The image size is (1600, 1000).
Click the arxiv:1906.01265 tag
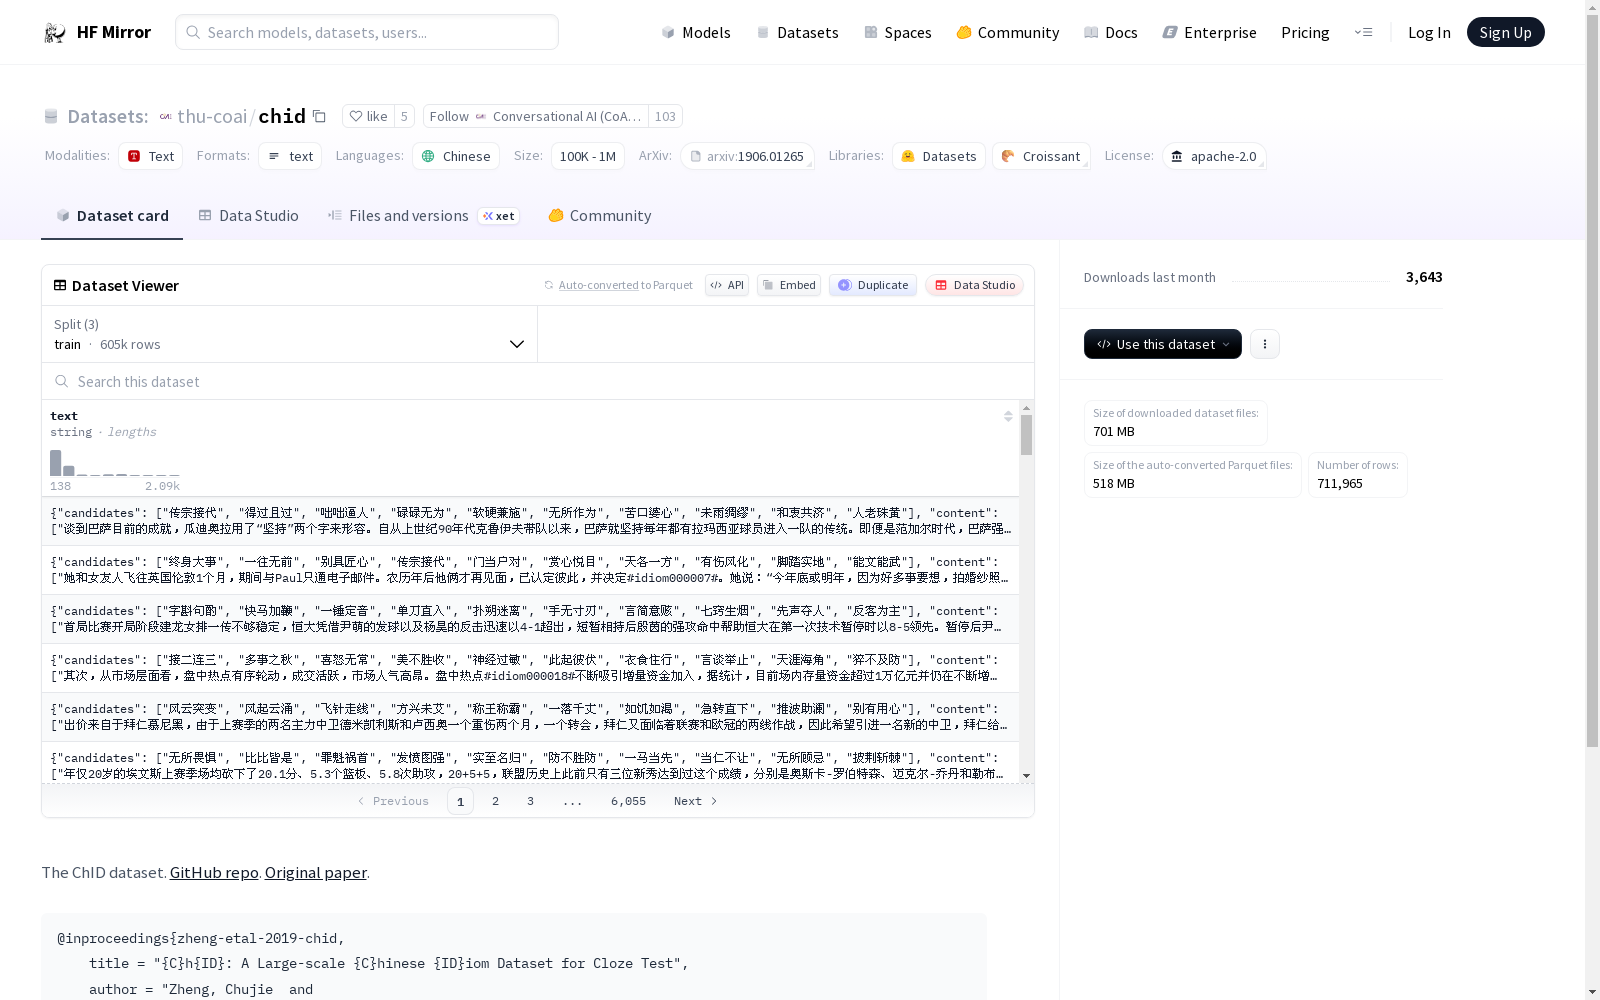pyautogui.click(x=747, y=156)
